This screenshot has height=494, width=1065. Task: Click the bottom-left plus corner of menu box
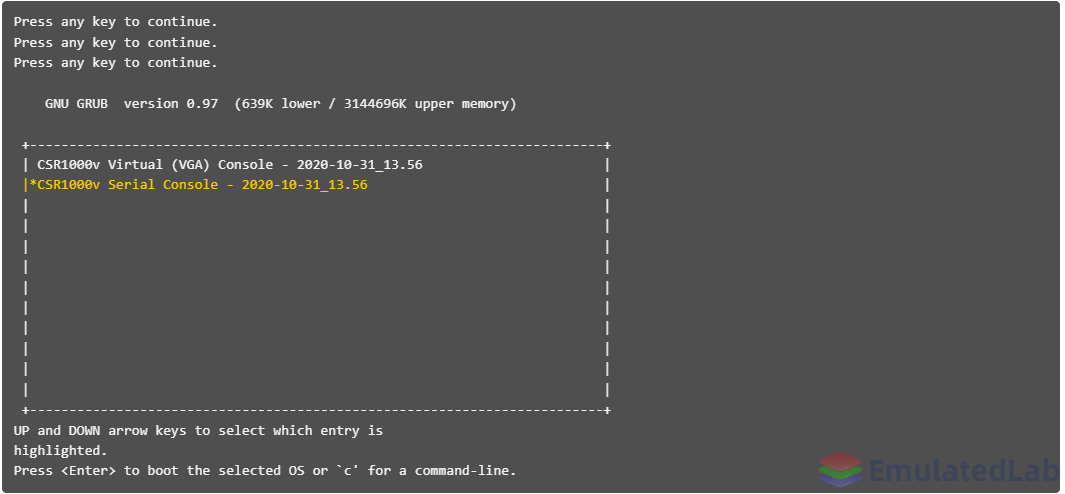coord(26,410)
